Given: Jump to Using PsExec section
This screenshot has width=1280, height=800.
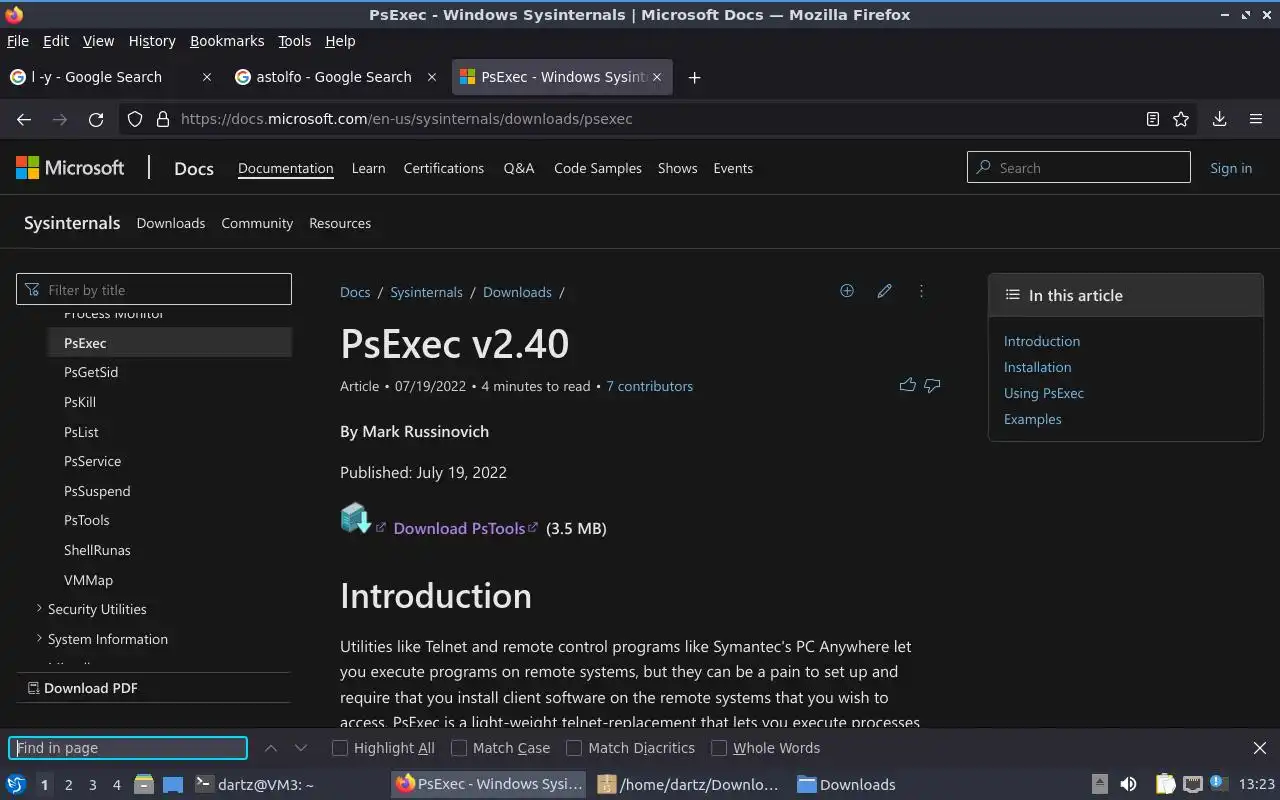Looking at the screenshot, I should (x=1044, y=393).
